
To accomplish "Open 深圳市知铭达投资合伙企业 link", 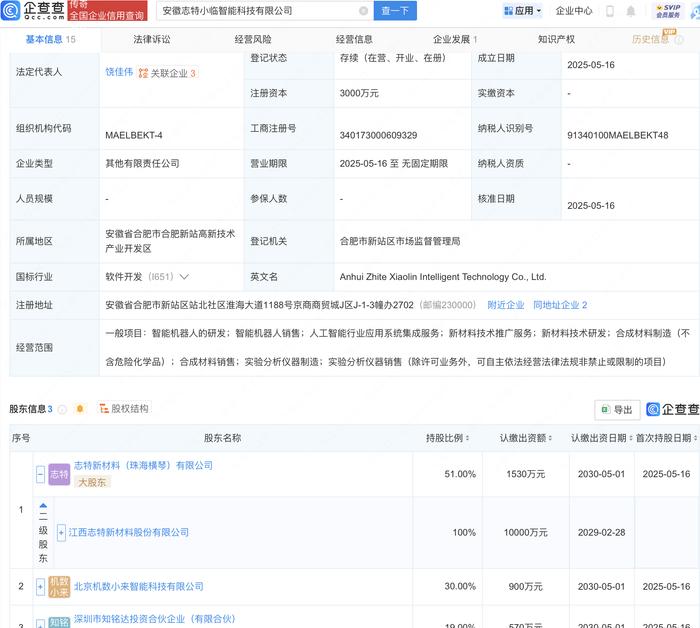I will [154, 619].
